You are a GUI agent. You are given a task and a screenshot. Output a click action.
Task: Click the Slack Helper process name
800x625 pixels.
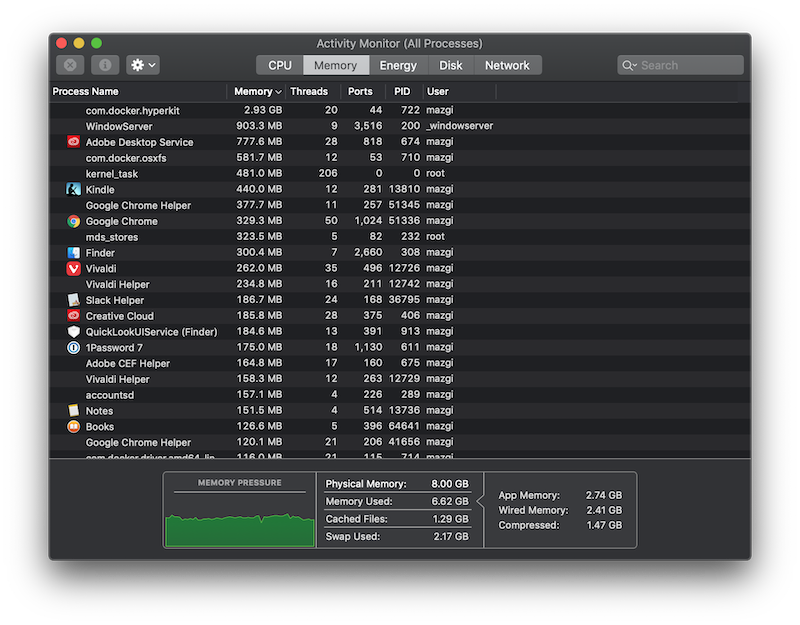tap(115, 301)
